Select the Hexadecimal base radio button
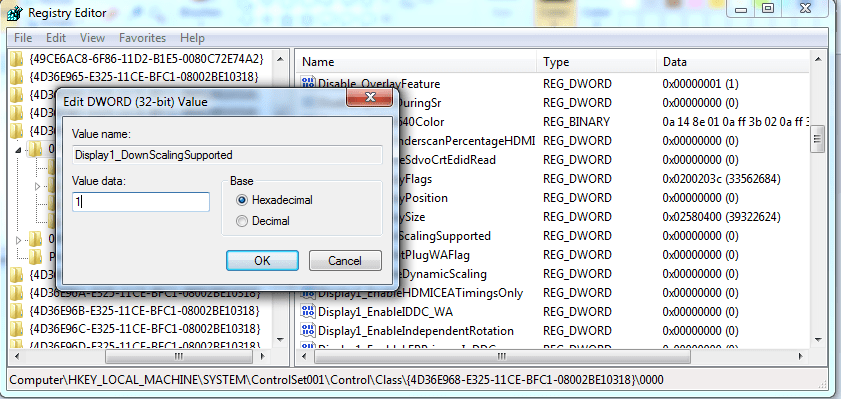841x399 pixels. coord(242,200)
